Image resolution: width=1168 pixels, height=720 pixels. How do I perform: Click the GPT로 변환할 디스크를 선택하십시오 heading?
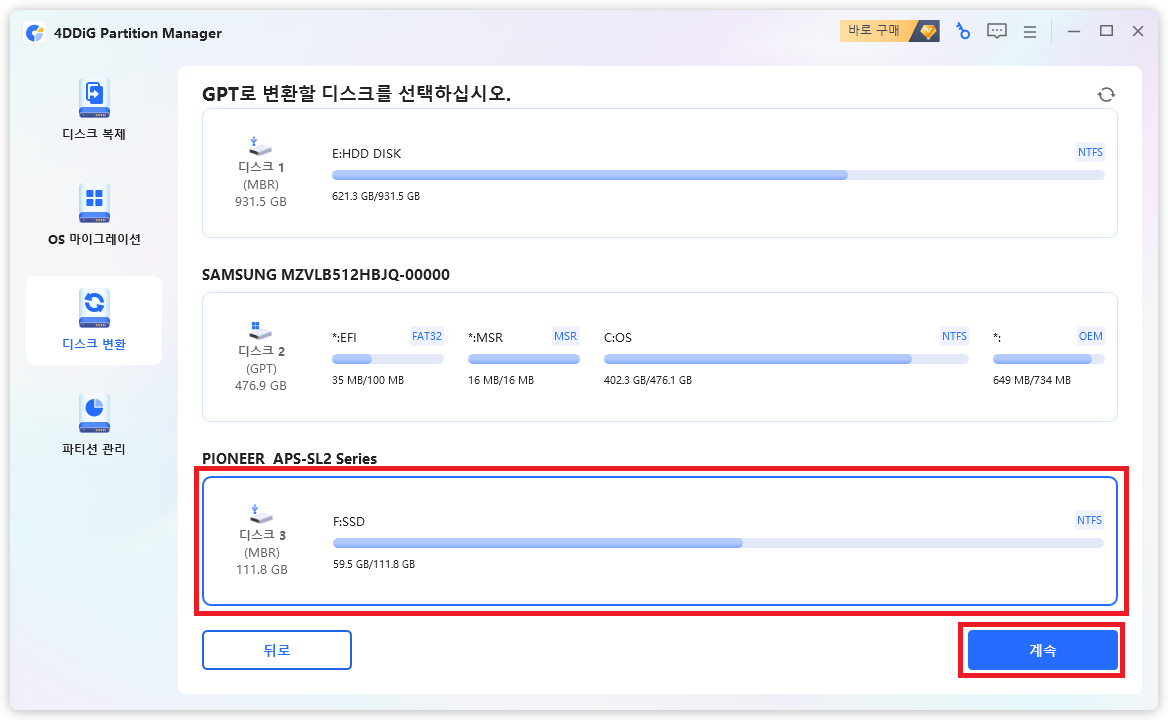click(x=356, y=94)
